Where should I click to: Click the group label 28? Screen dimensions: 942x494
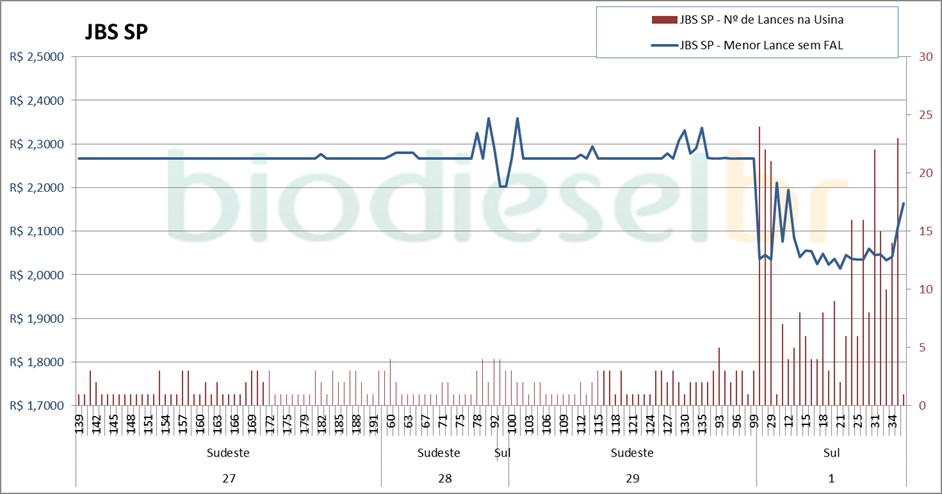pos(445,478)
